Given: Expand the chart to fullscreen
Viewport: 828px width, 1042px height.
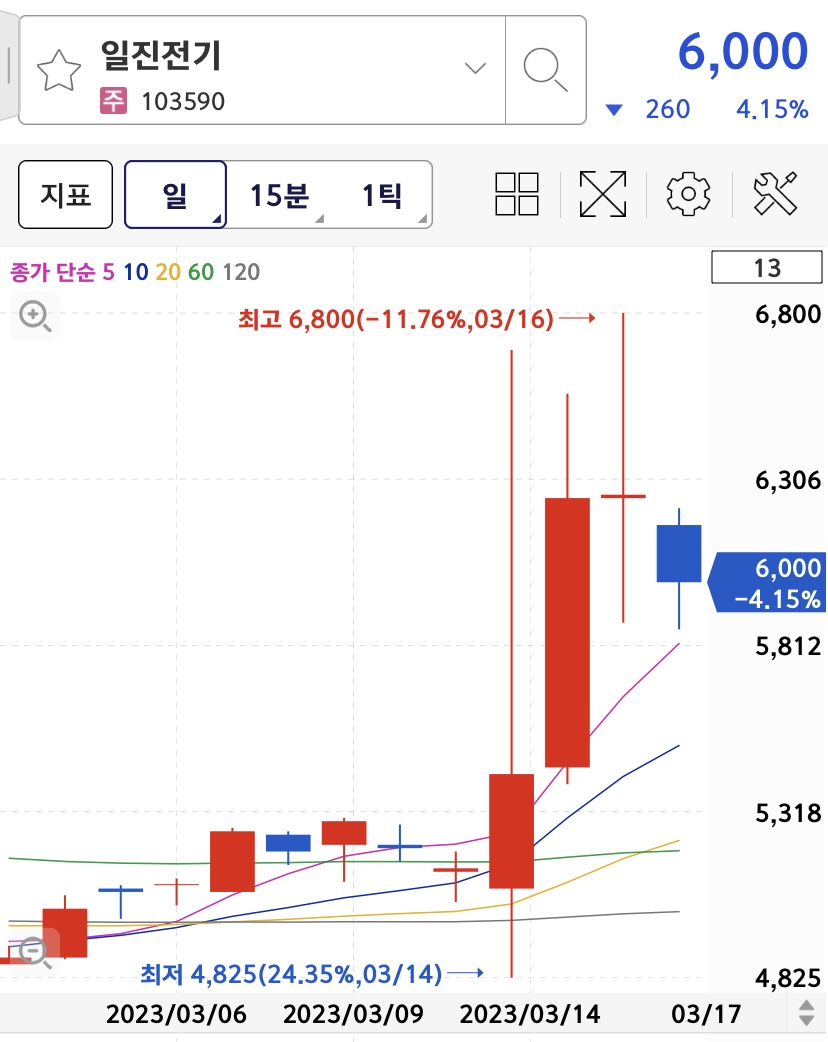Looking at the screenshot, I should pos(603,195).
